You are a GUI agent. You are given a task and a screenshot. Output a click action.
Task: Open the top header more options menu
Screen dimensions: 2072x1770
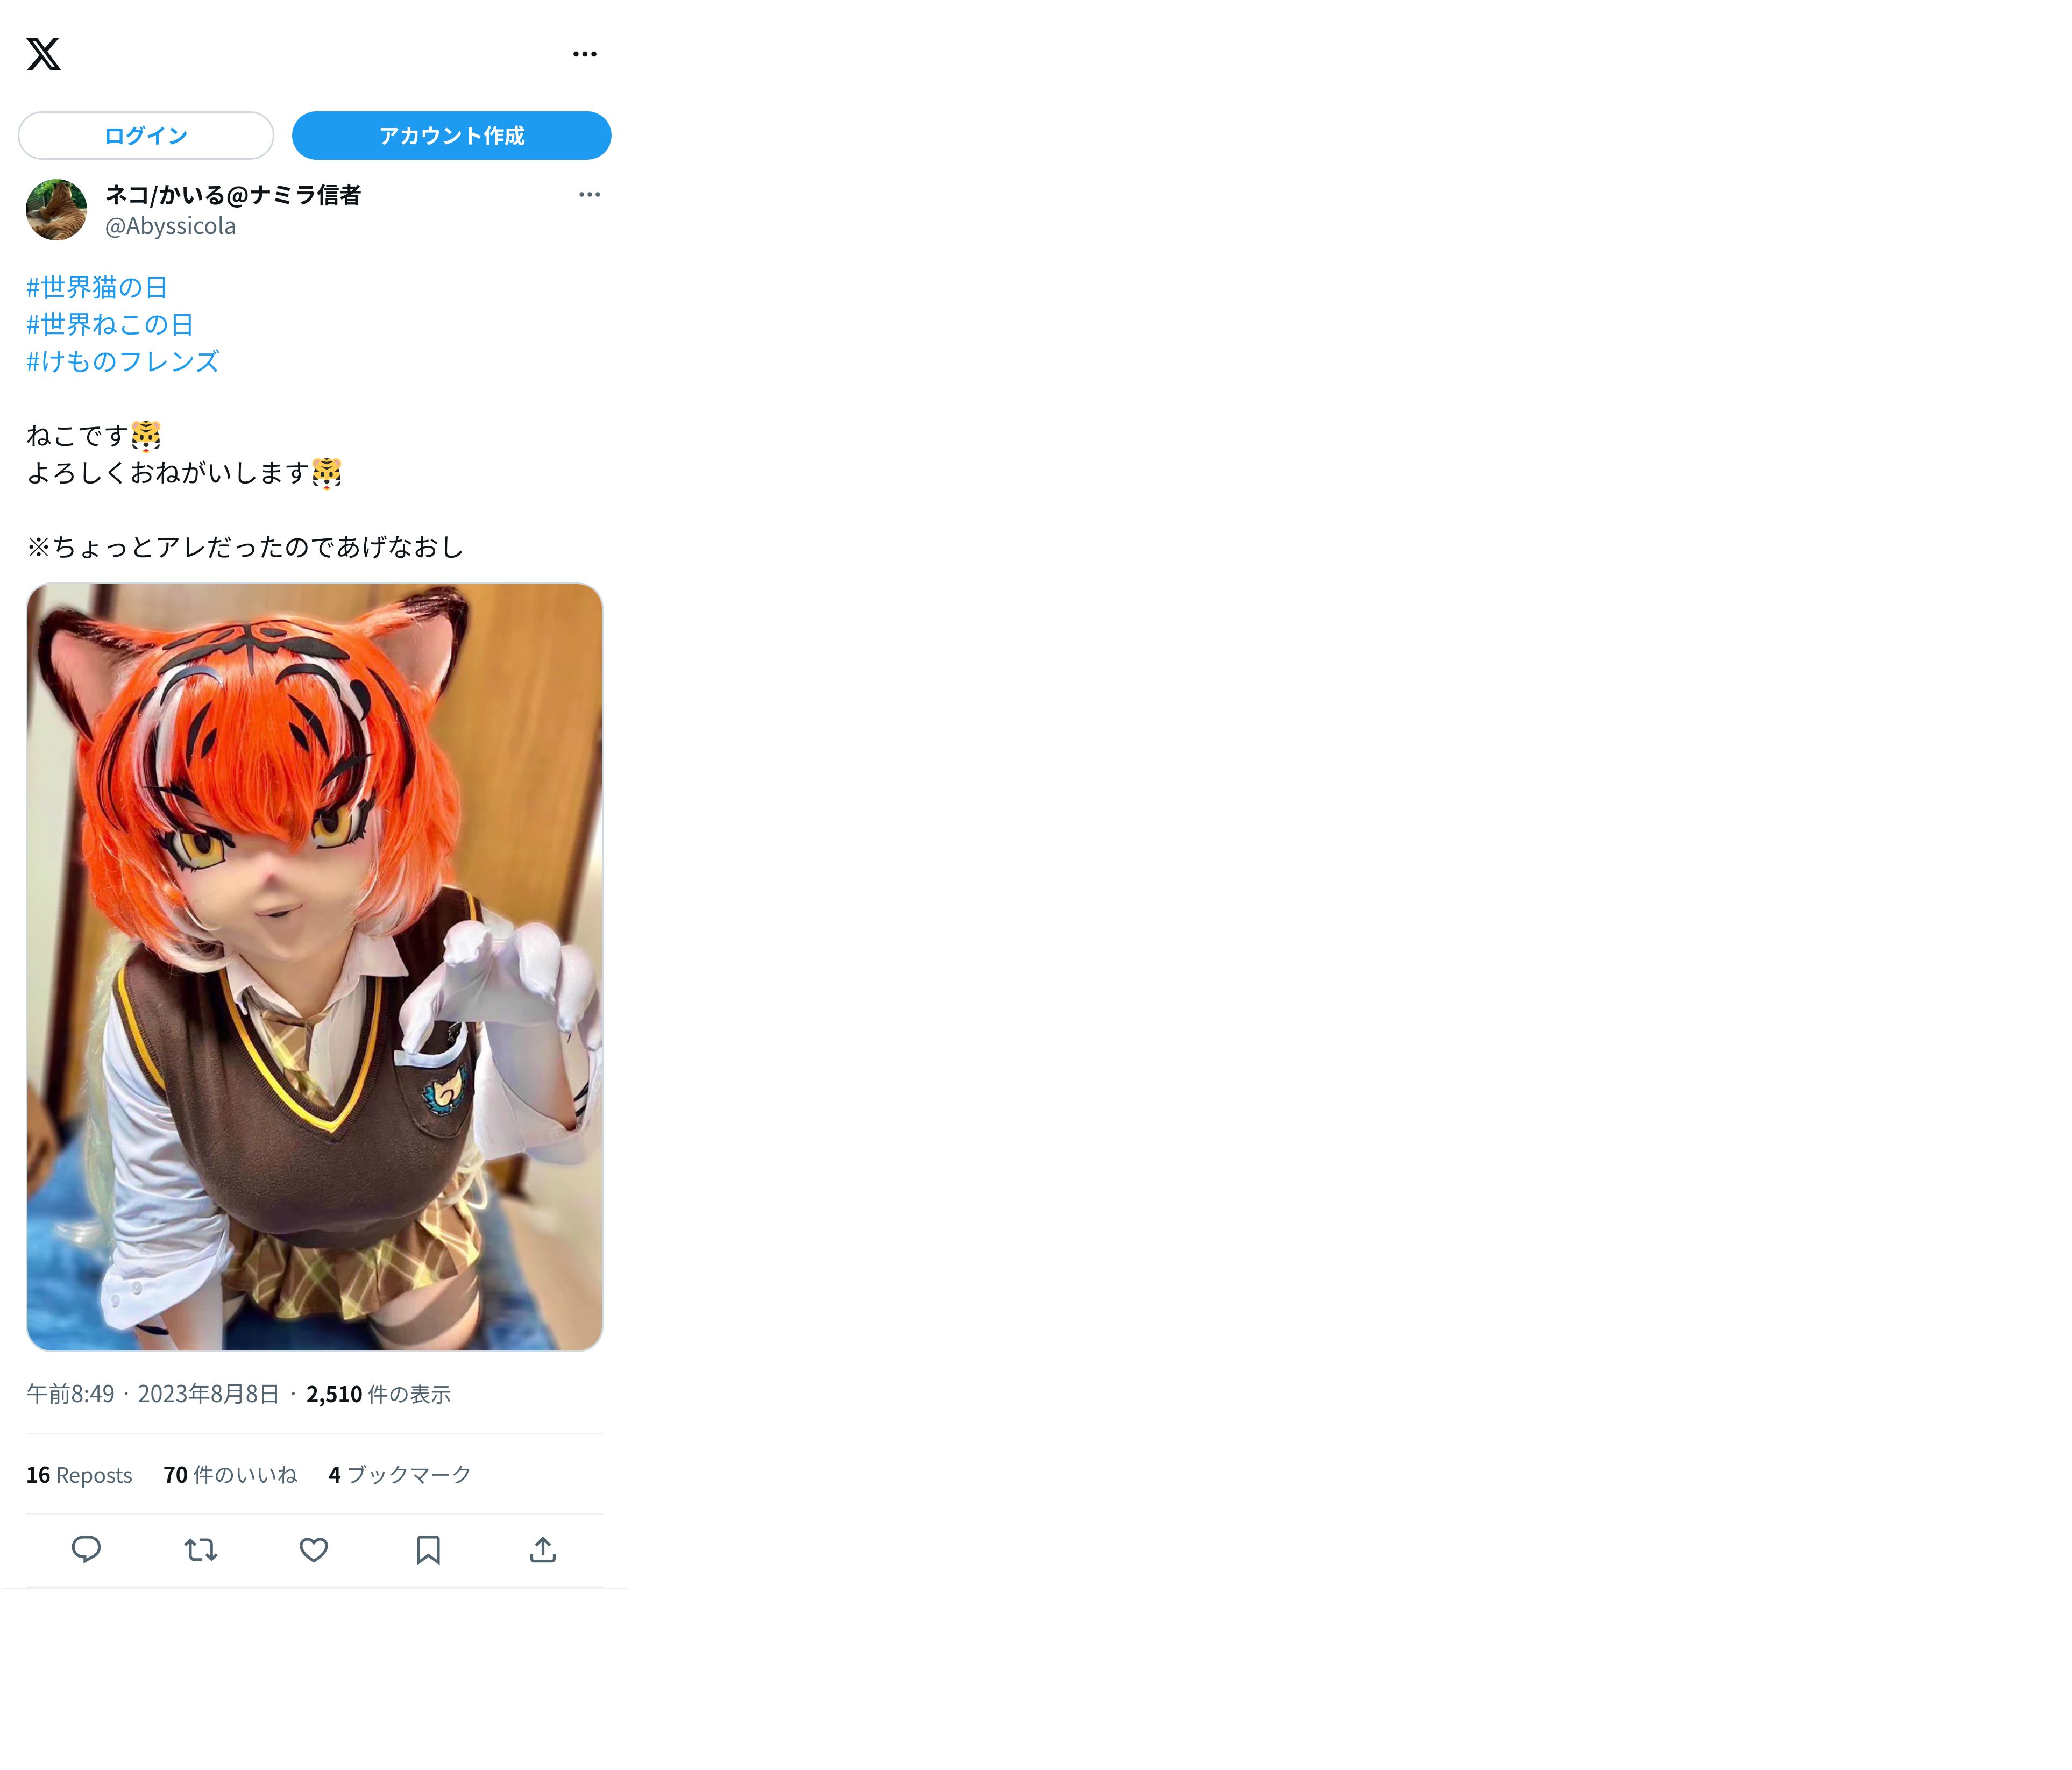click(x=584, y=54)
